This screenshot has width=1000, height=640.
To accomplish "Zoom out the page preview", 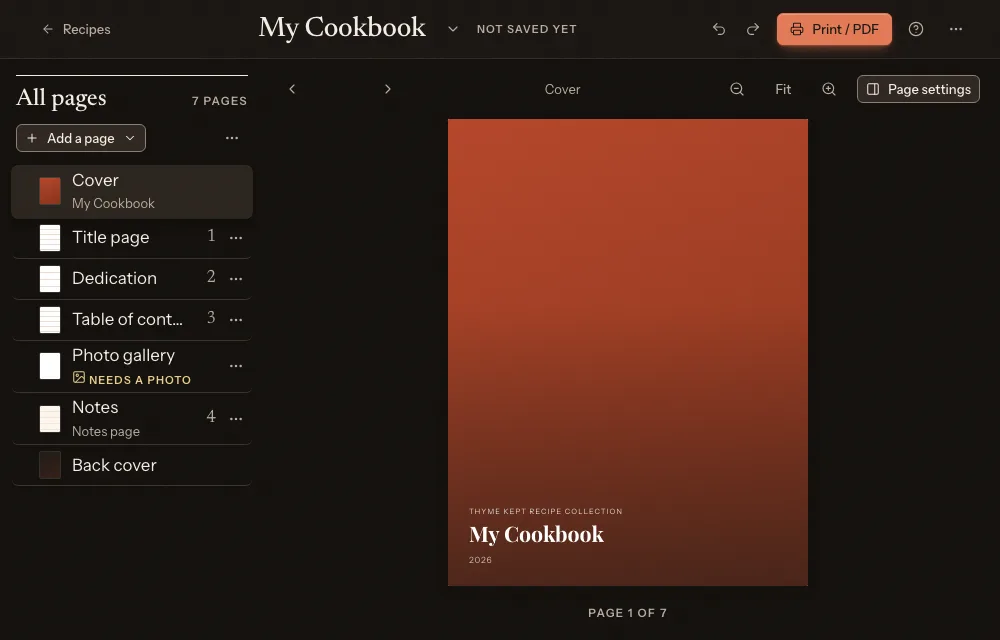I will pyautogui.click(x=737, y=89).
